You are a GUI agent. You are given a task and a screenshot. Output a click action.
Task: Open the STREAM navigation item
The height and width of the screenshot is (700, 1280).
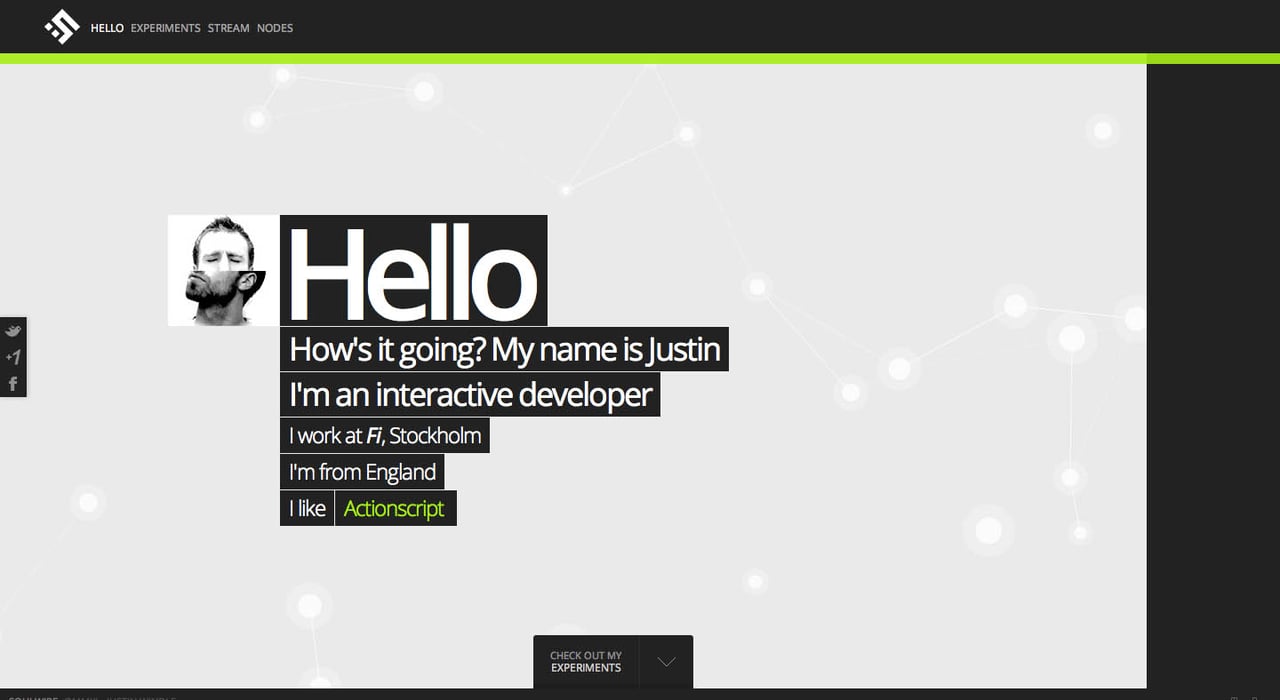(x=228, y=28)
